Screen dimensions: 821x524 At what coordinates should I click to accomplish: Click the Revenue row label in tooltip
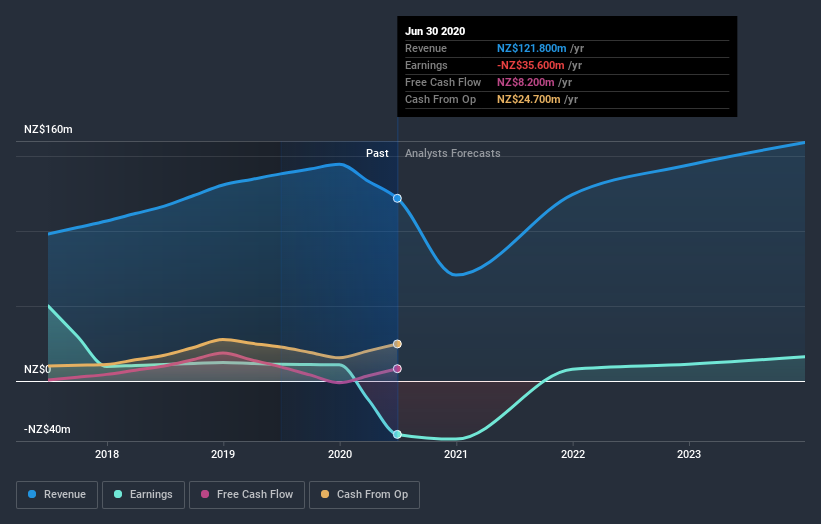coord(426,48)
